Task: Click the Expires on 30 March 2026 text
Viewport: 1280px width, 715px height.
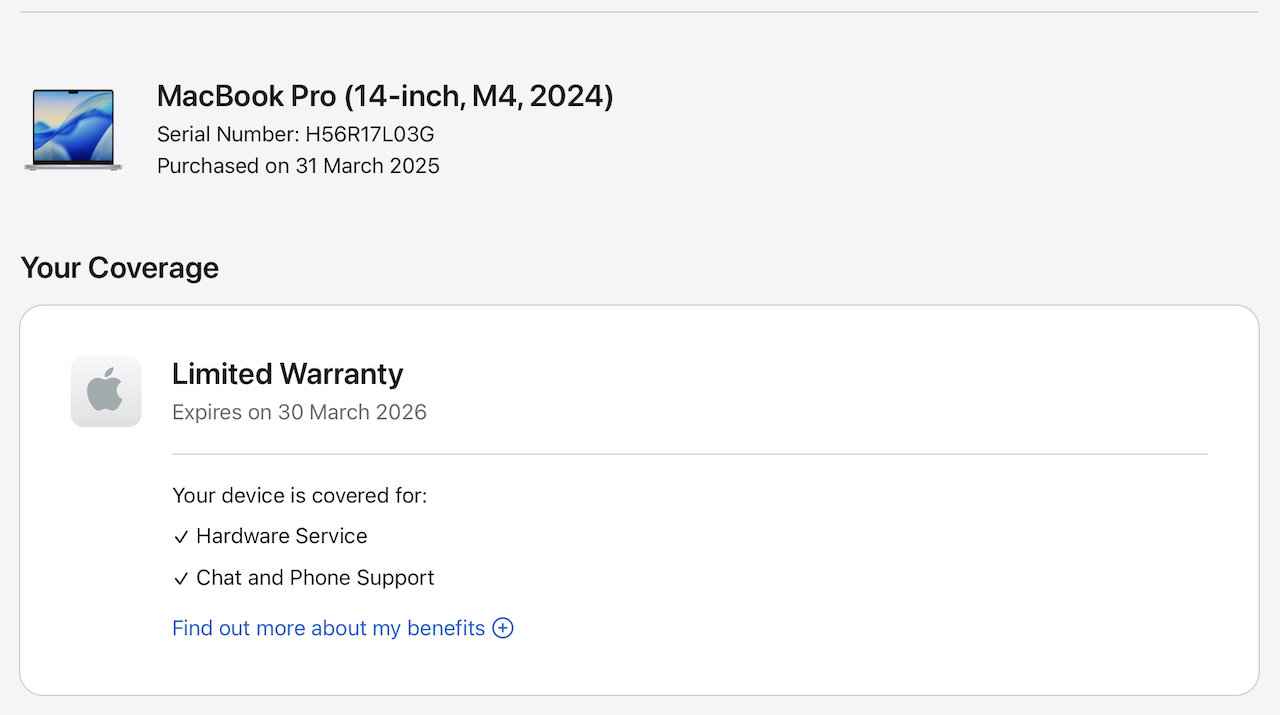Action: coord(299,412)
